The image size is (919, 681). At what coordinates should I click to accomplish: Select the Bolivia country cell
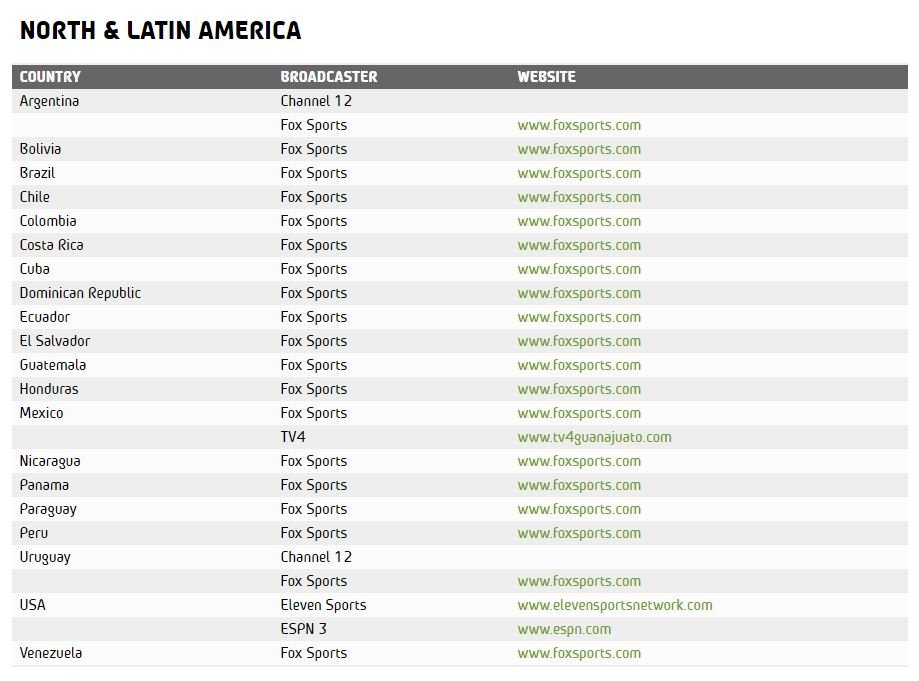pos(40,149)
